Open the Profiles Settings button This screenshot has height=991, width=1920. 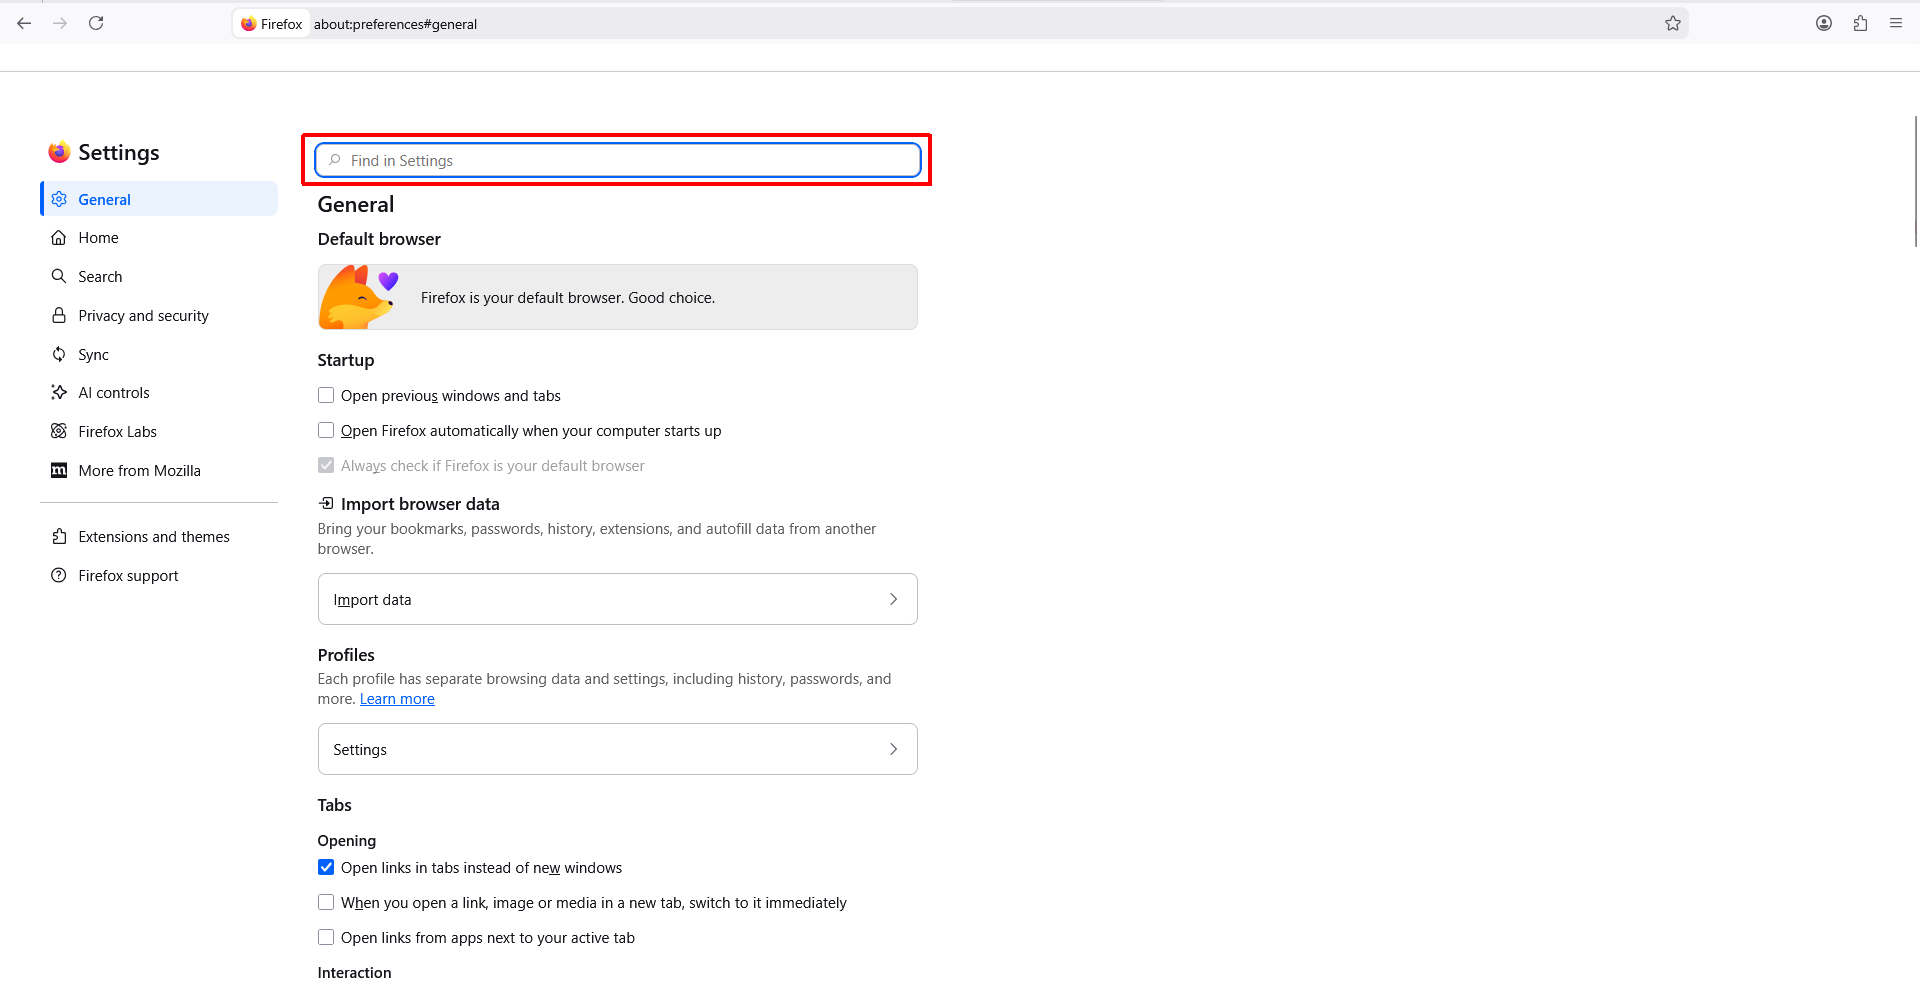(617, 749)
